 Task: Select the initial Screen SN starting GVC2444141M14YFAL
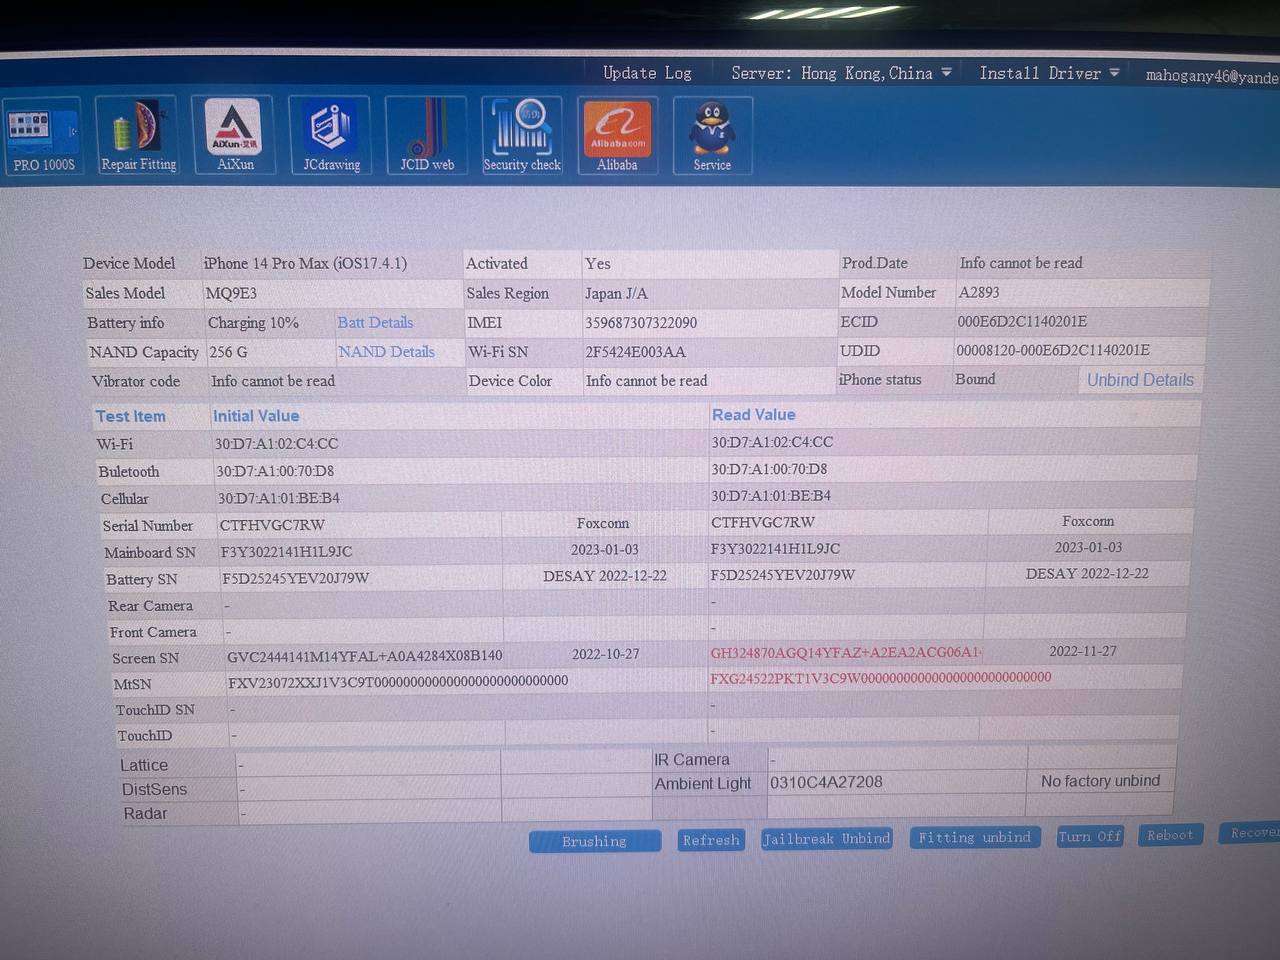tap(365, 656)
